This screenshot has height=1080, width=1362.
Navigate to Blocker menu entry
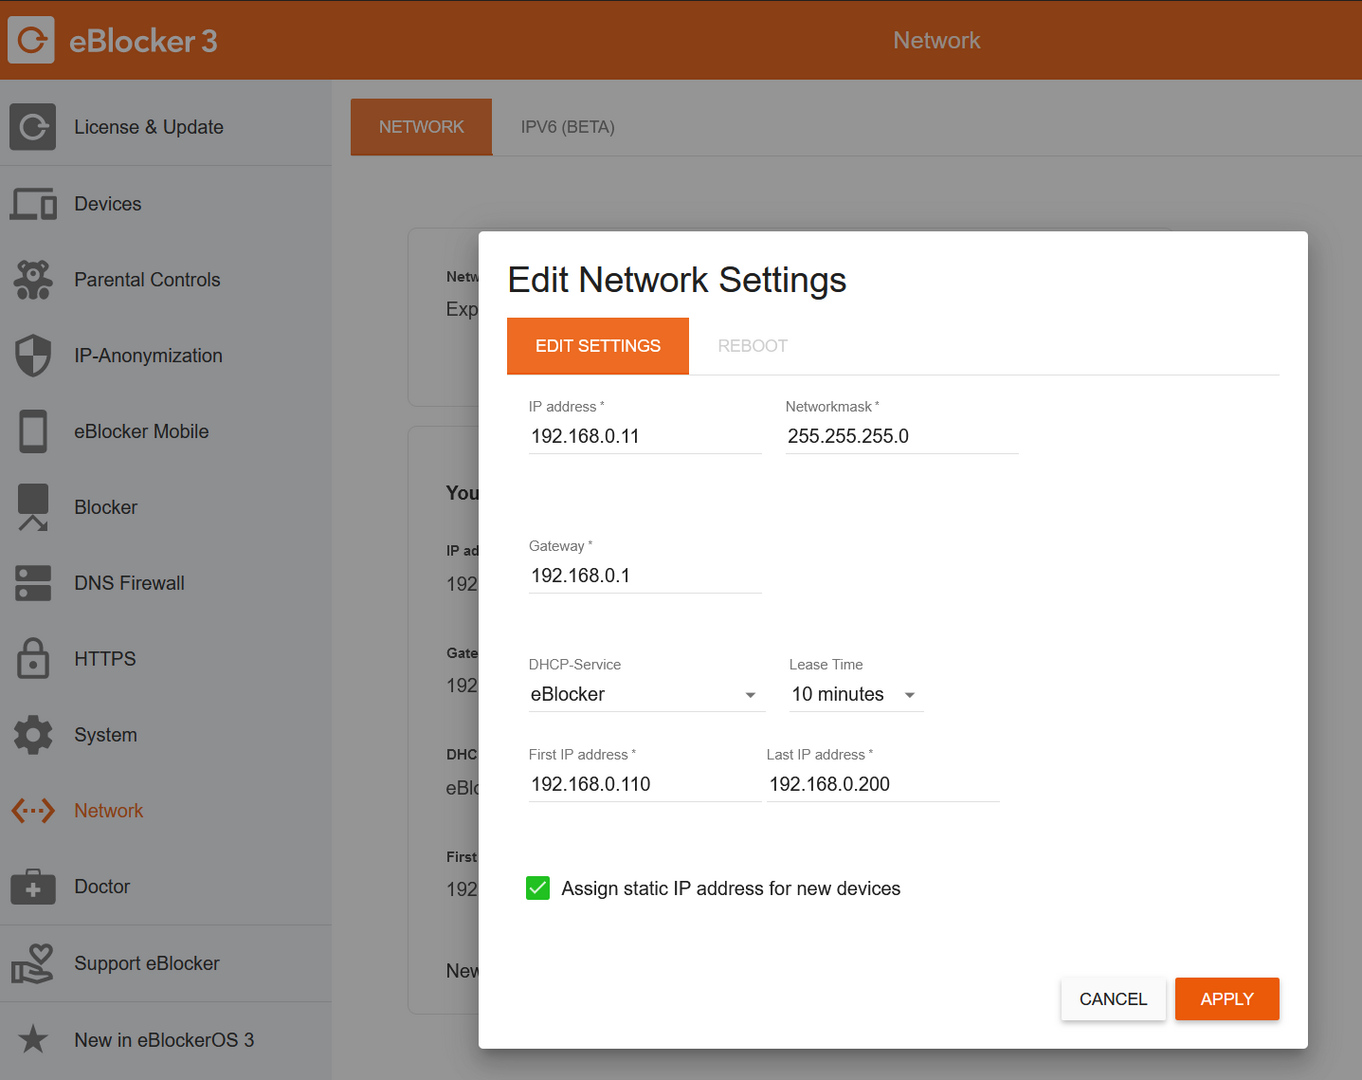click(106, 508)
